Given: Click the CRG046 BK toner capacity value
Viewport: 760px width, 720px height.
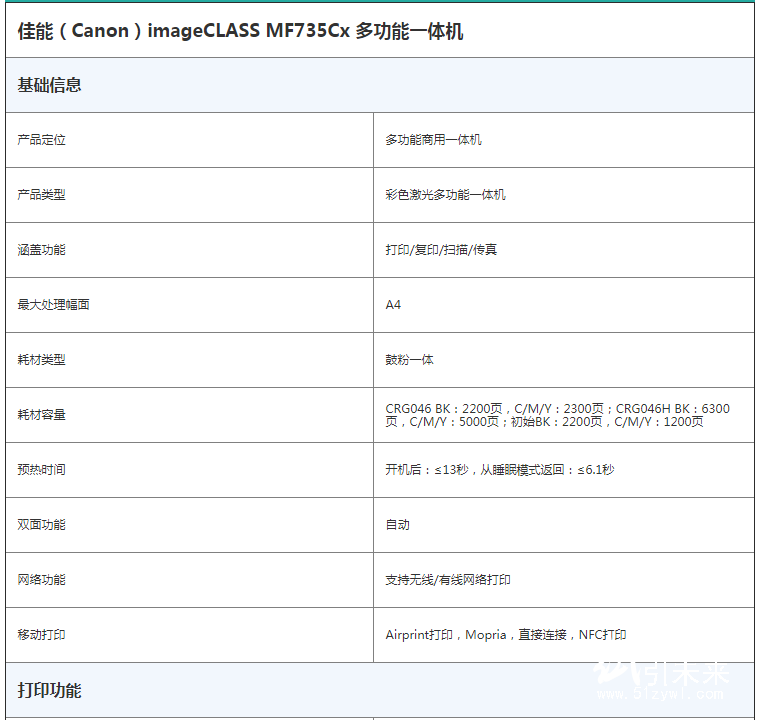Looking at the screenshot, I should [x=557, y=415].
